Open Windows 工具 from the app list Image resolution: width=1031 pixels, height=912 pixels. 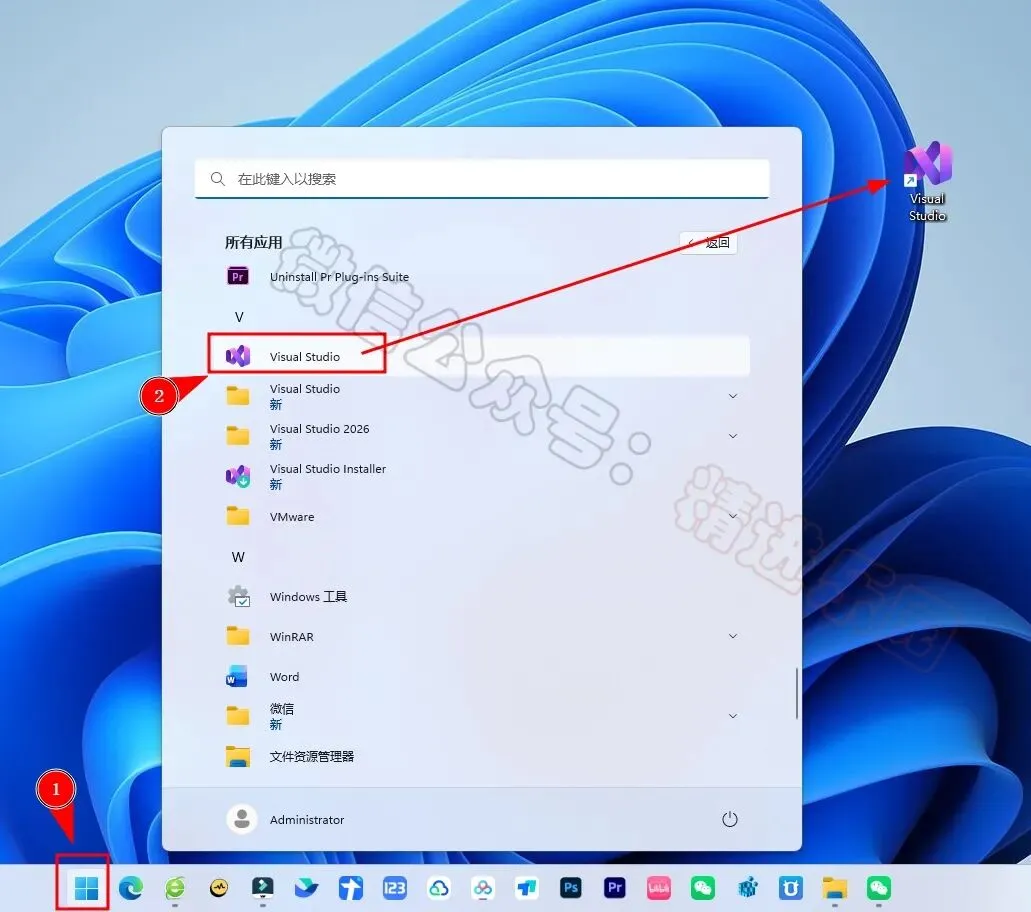pos(480,596)
